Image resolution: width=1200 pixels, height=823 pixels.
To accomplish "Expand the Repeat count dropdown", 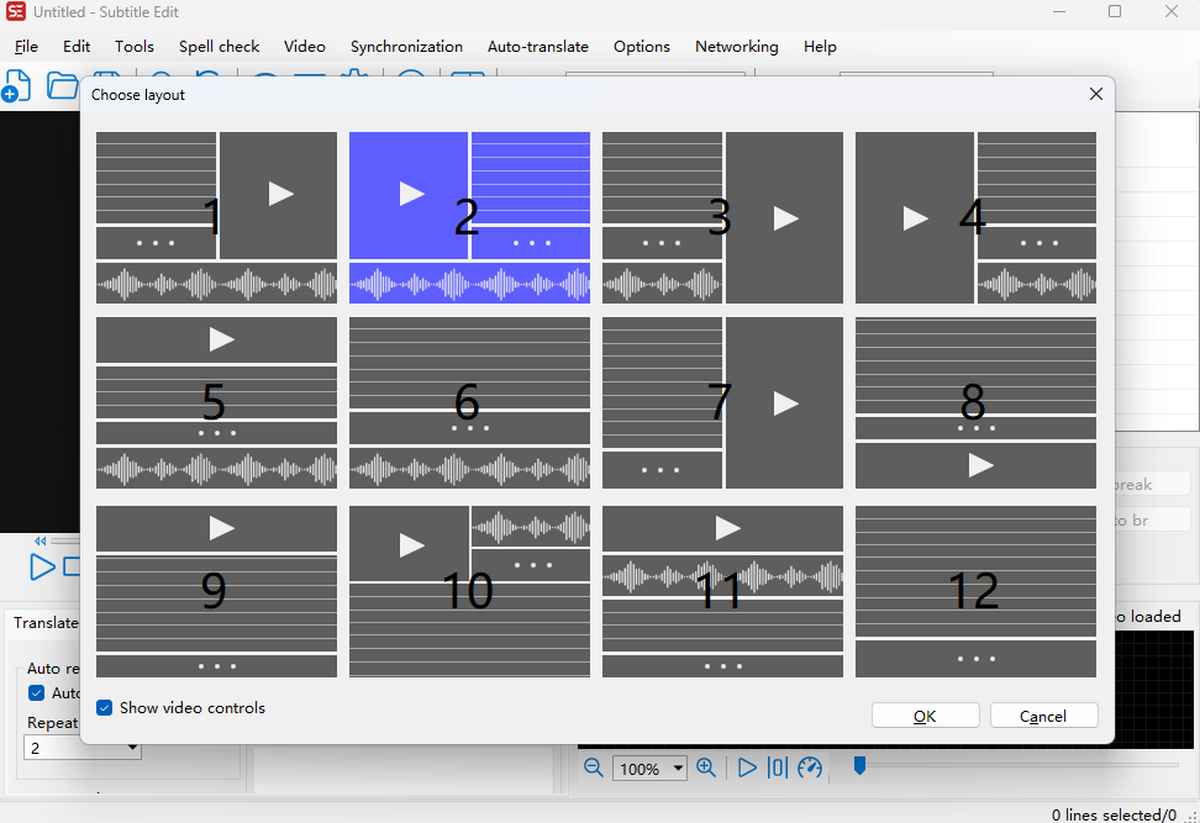I will [x=132, y=747].
